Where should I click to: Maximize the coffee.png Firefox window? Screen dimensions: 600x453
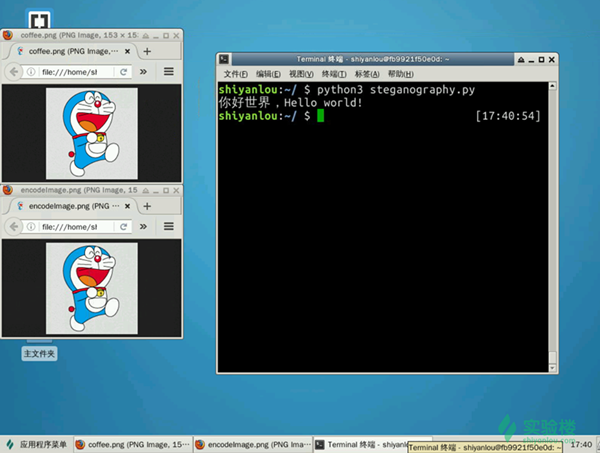[166, 36]
